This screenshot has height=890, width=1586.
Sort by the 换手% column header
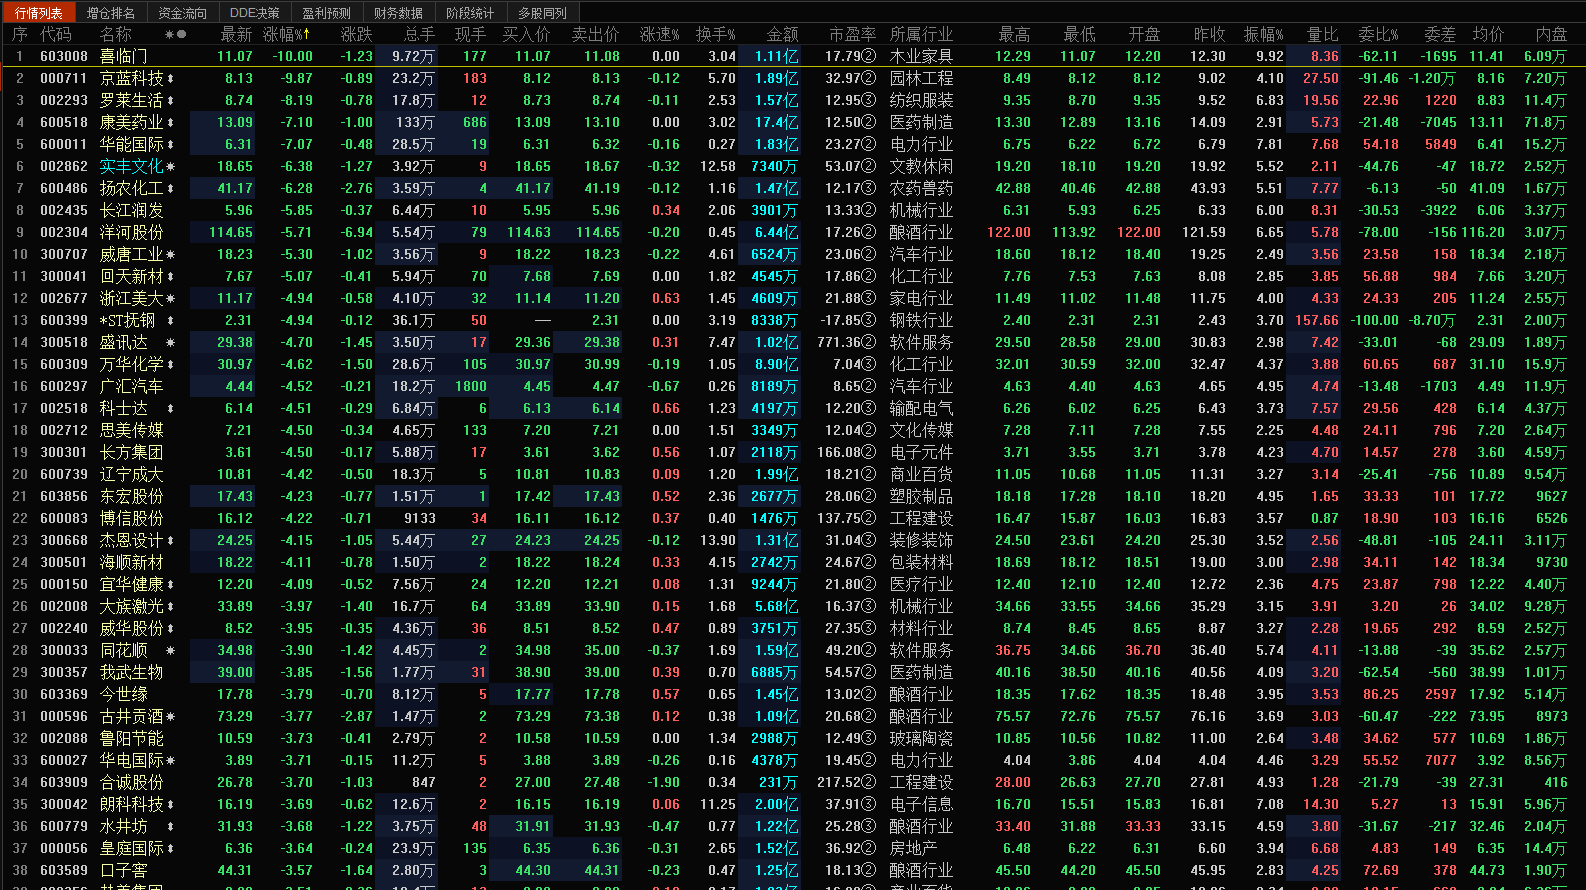(716, 35)
